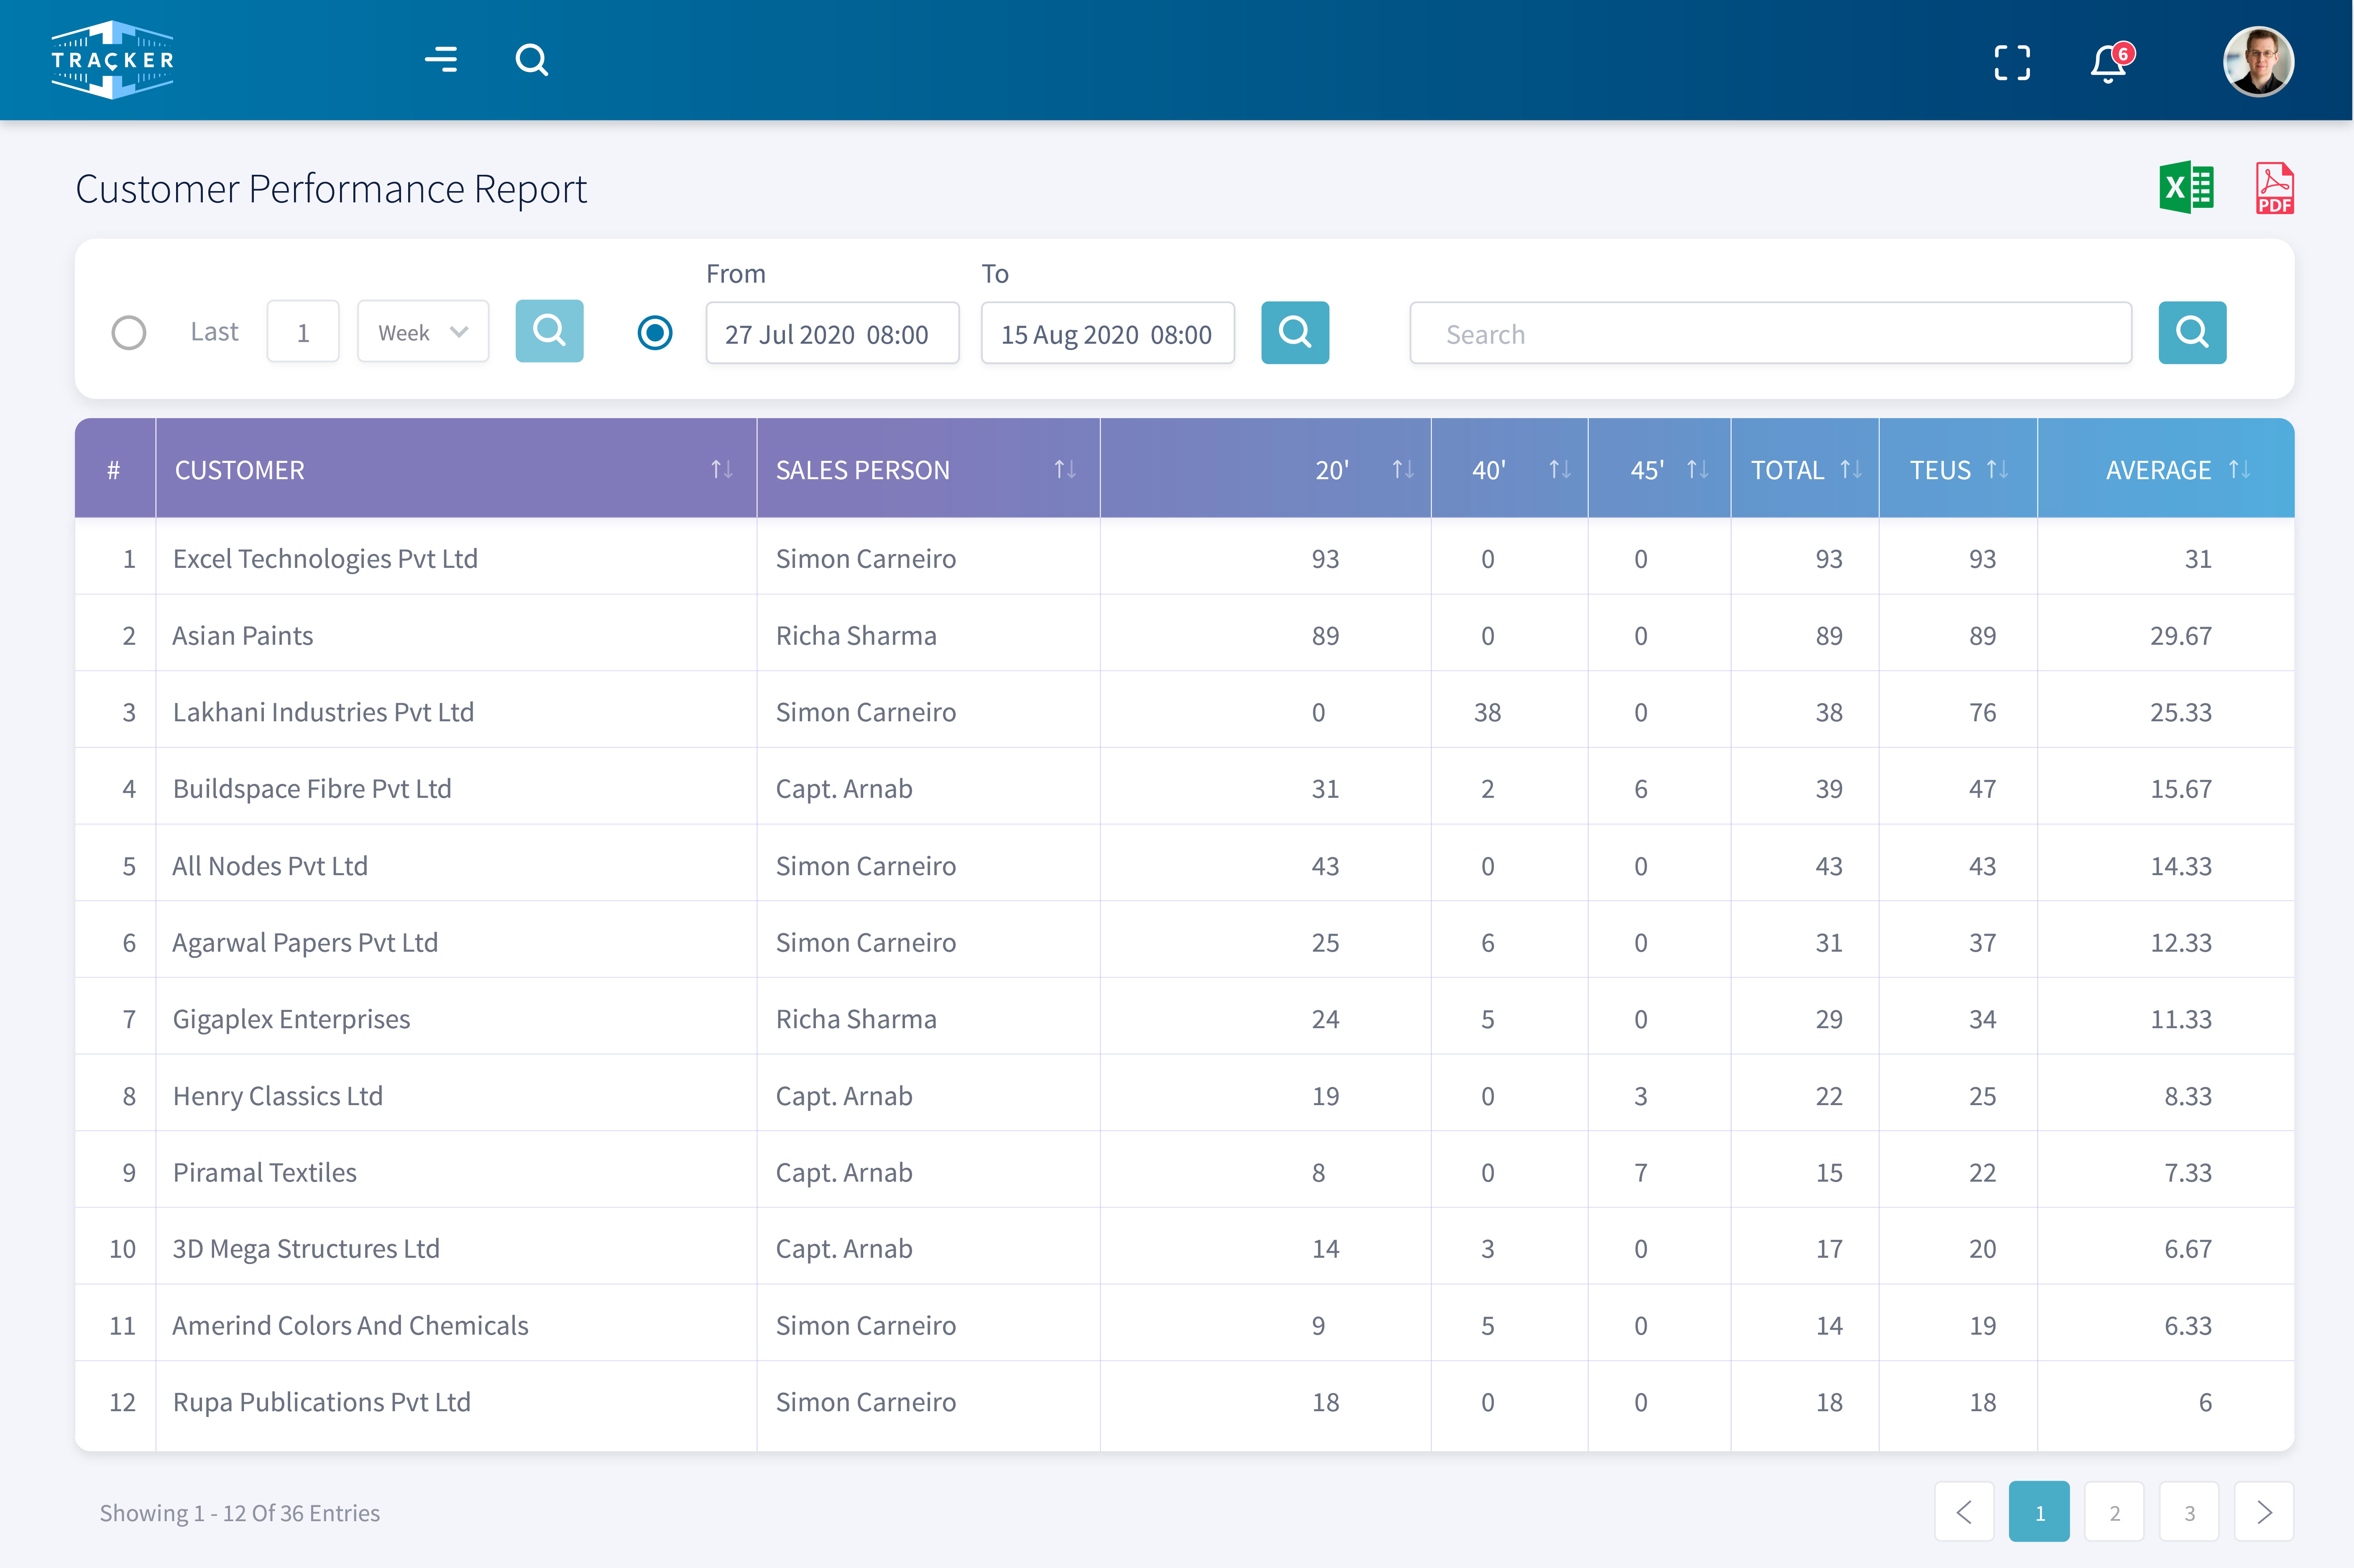Click Gigaplex Enterprises customer
This screenshot has width=2354, height=1568.
(x=291, y=1019)
